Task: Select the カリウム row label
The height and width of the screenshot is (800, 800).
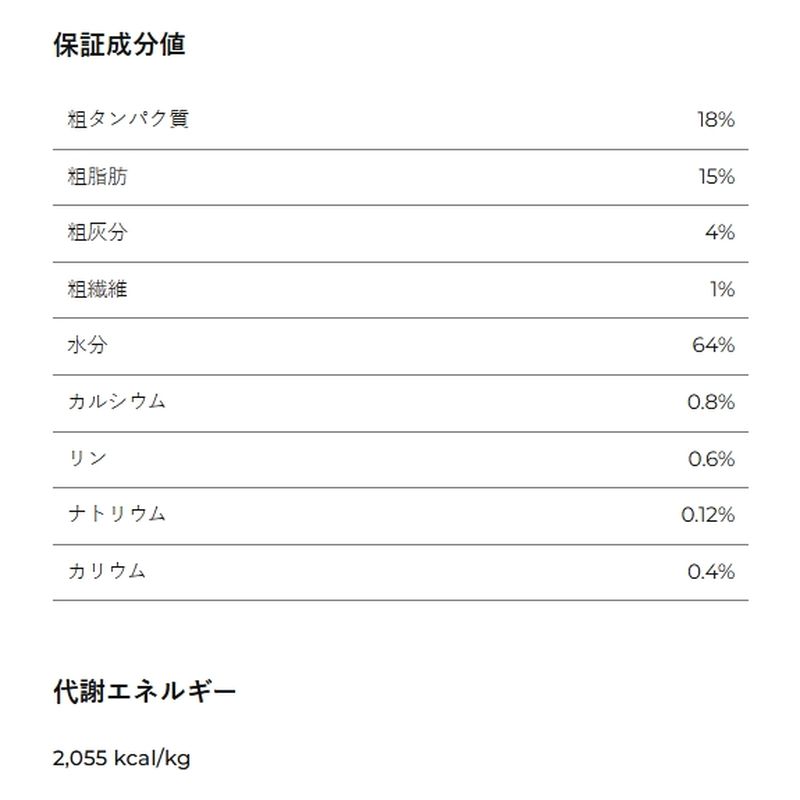Action: (107, 571)
